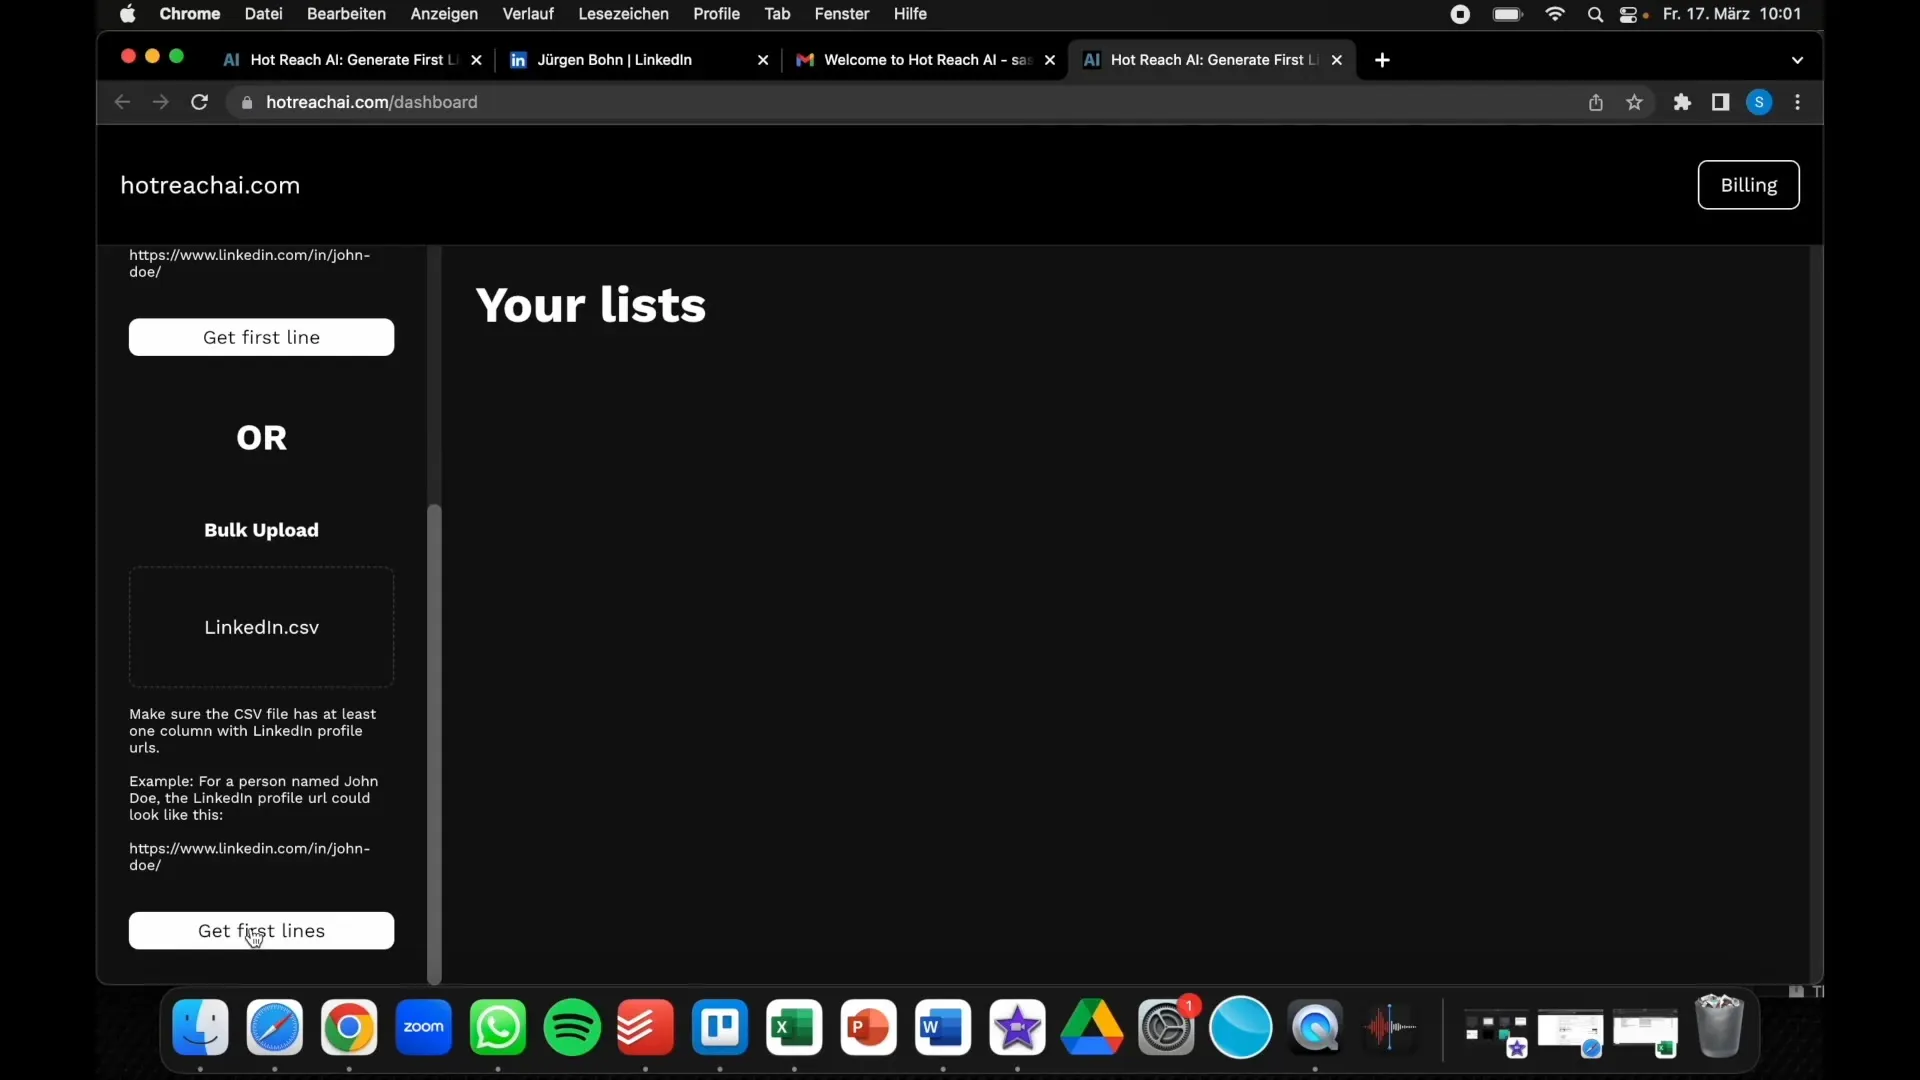Open hotreachai.com dashboard home
This screenshot has height=1080, width=1920.
pos(210,185)
